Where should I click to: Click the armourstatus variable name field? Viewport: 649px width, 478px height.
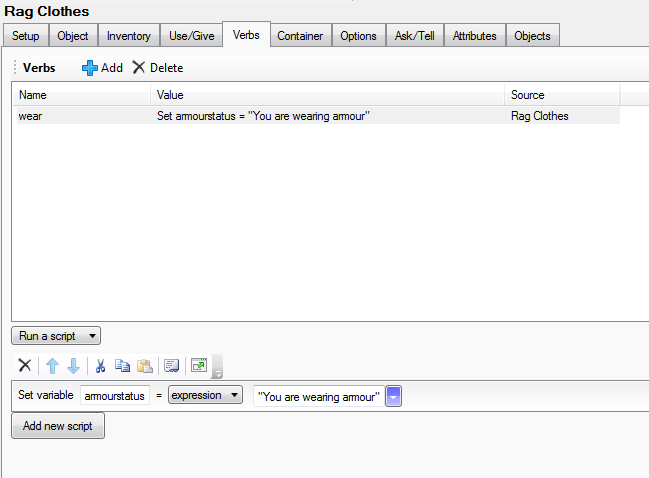pos(114,396)
